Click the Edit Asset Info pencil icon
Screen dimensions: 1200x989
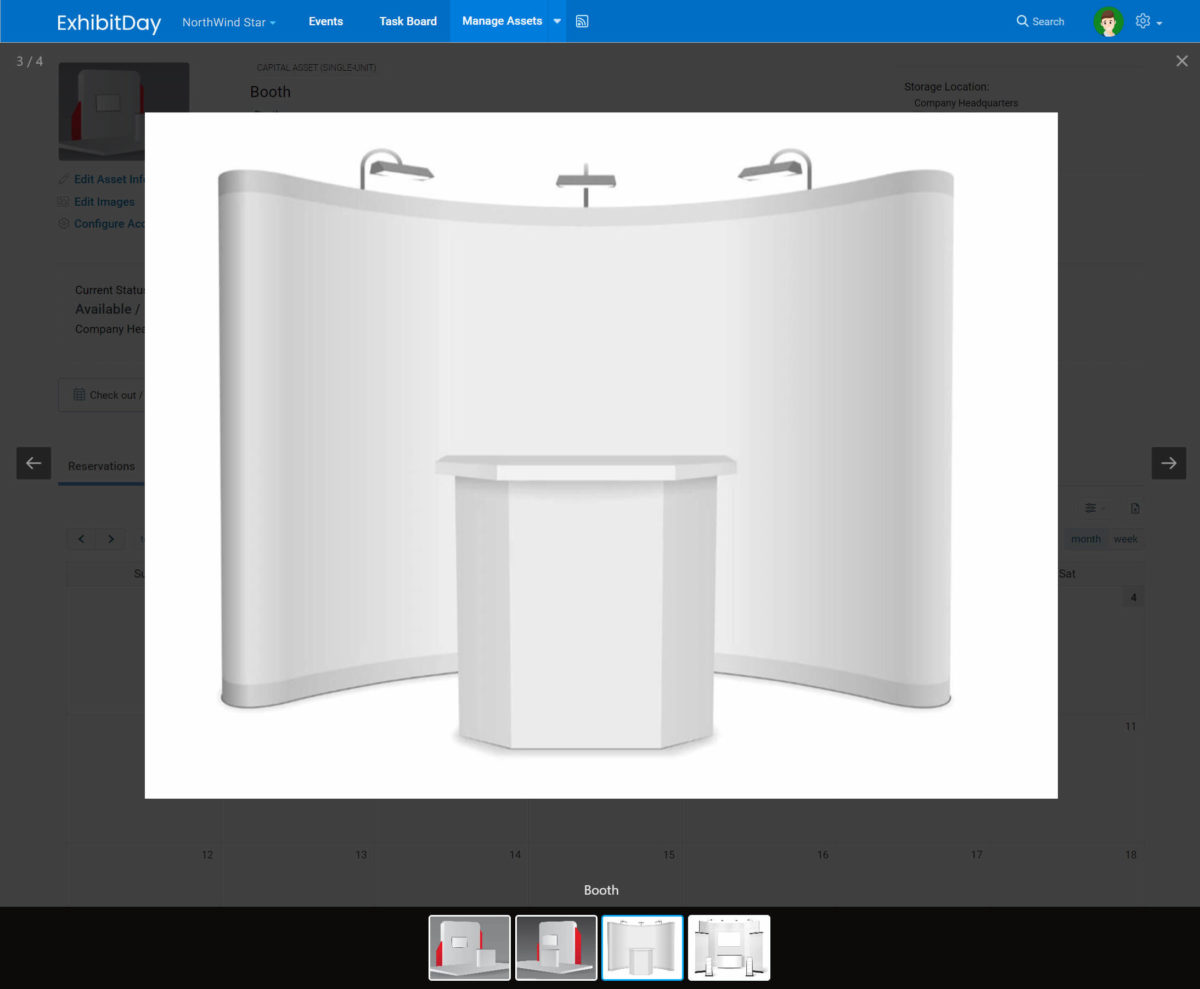(x=63, y=179)
